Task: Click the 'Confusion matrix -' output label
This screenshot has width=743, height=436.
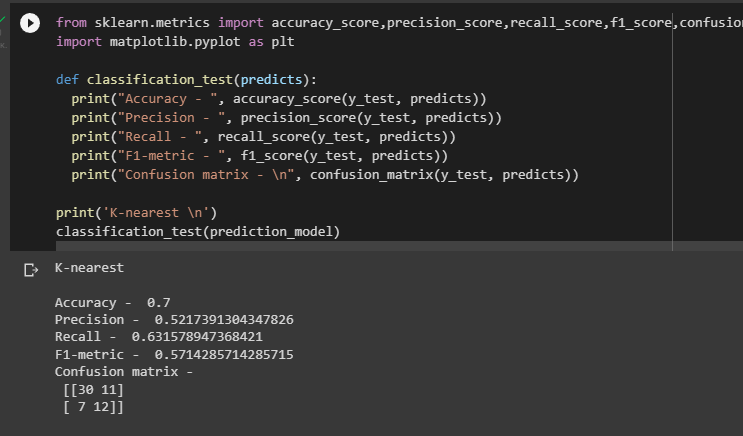Action: pyautogui.click(x=124, y=372)
